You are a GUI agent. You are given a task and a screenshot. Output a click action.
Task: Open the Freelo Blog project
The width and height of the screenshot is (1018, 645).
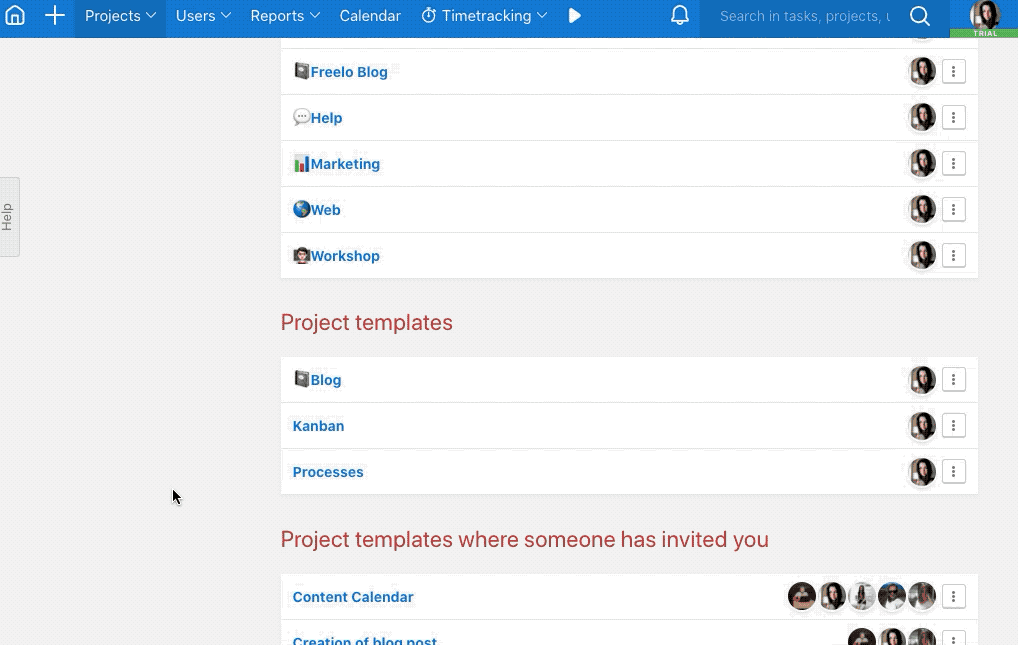[349, 72]
